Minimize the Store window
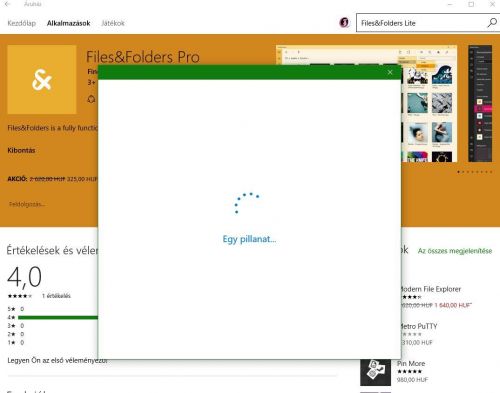 click(x=450, y=4)
